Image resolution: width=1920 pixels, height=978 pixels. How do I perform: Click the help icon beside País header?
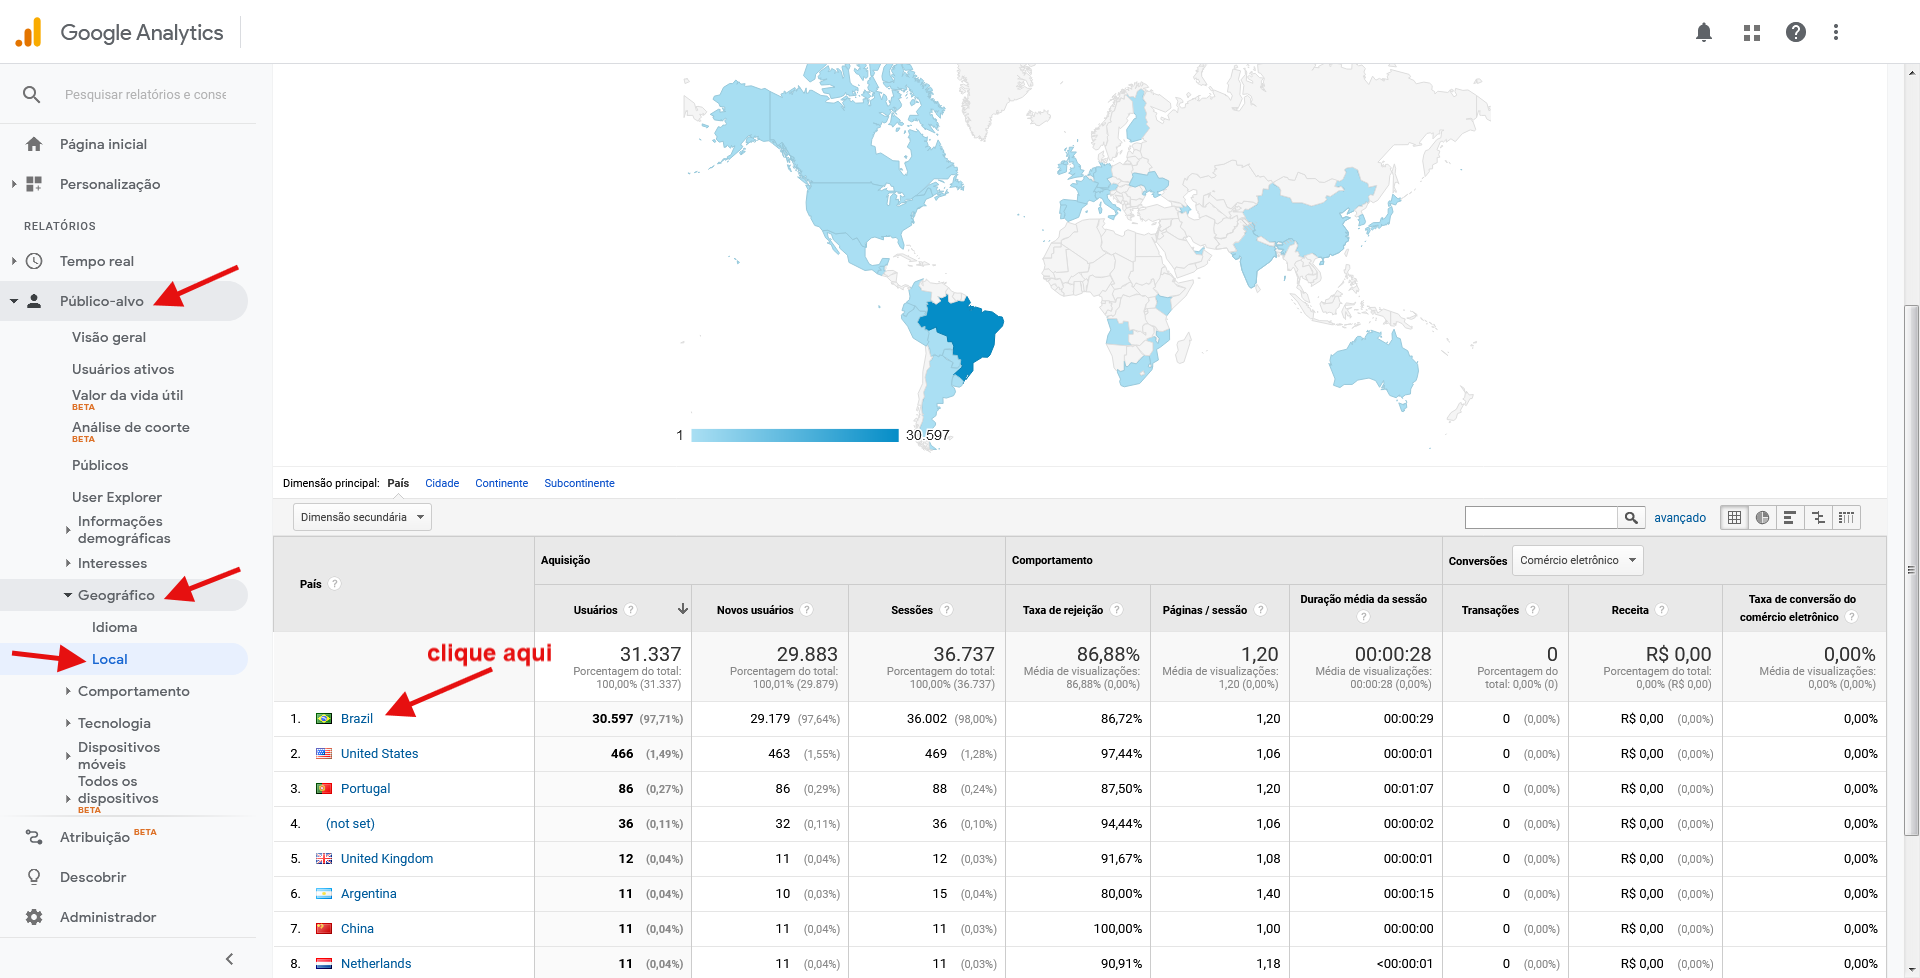(x=335, y=584)
